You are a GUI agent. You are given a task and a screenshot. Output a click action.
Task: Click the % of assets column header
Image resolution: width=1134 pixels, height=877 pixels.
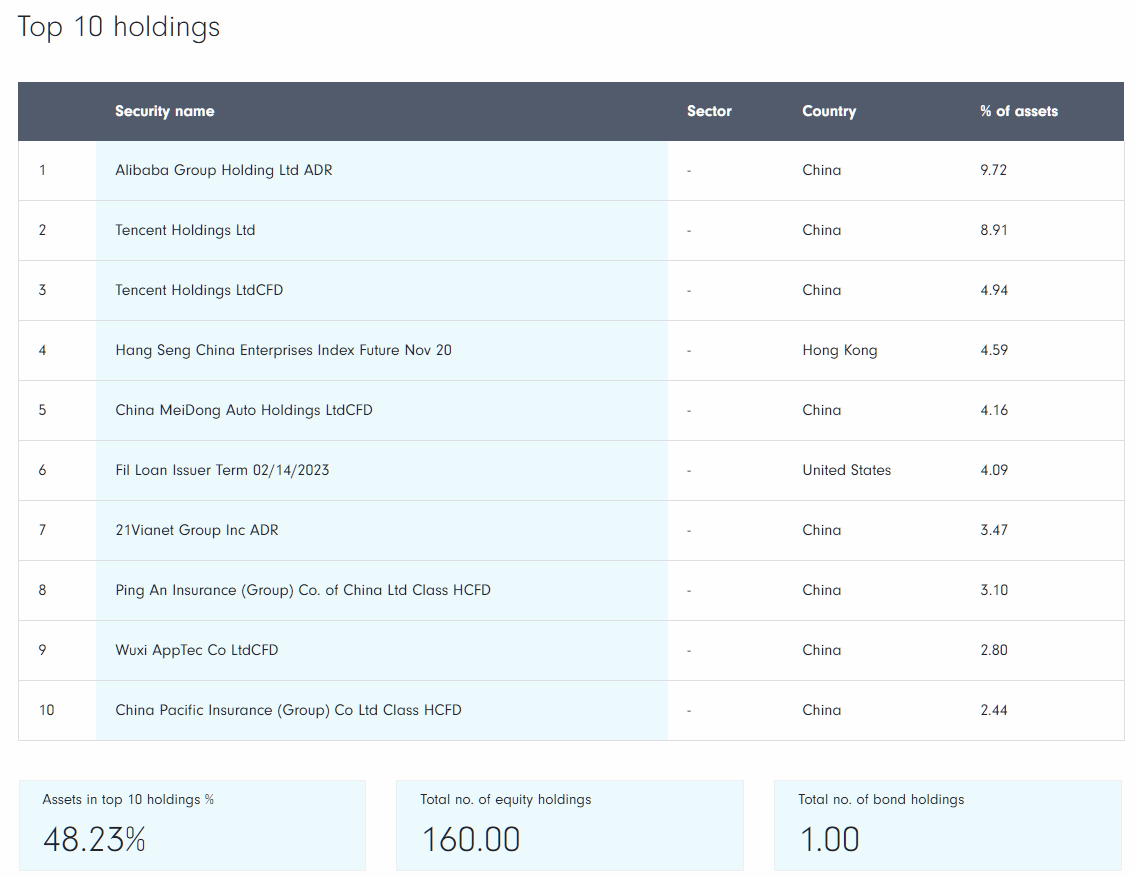pos(1019,111)
